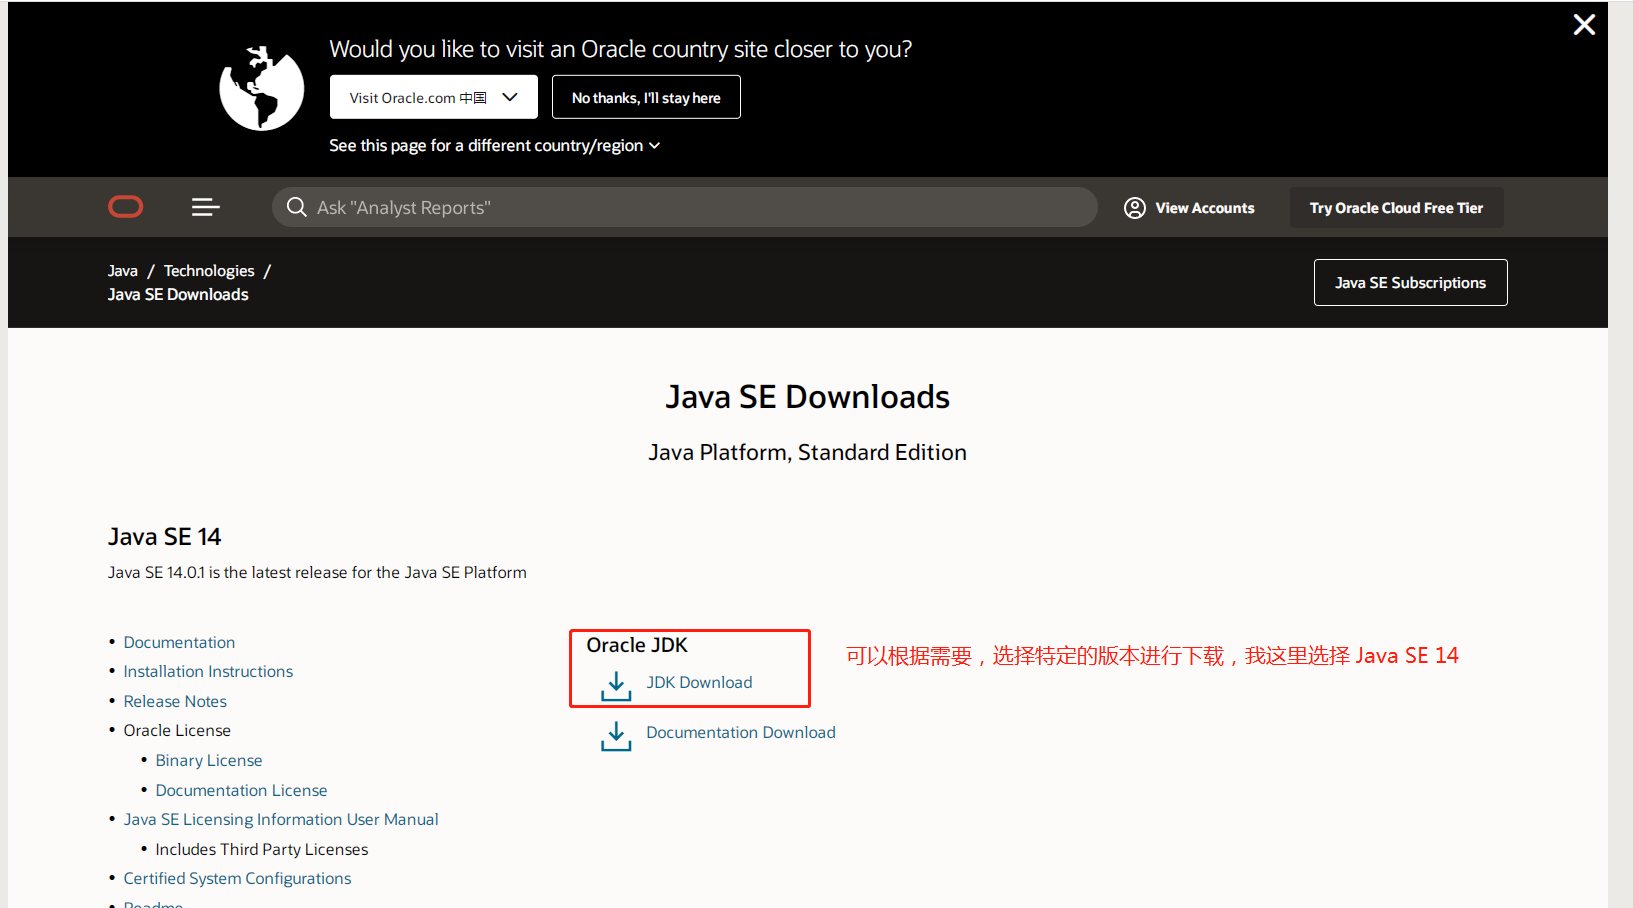Click the JDK Download arrow icon
The image size is (1633, 908).
616,686
